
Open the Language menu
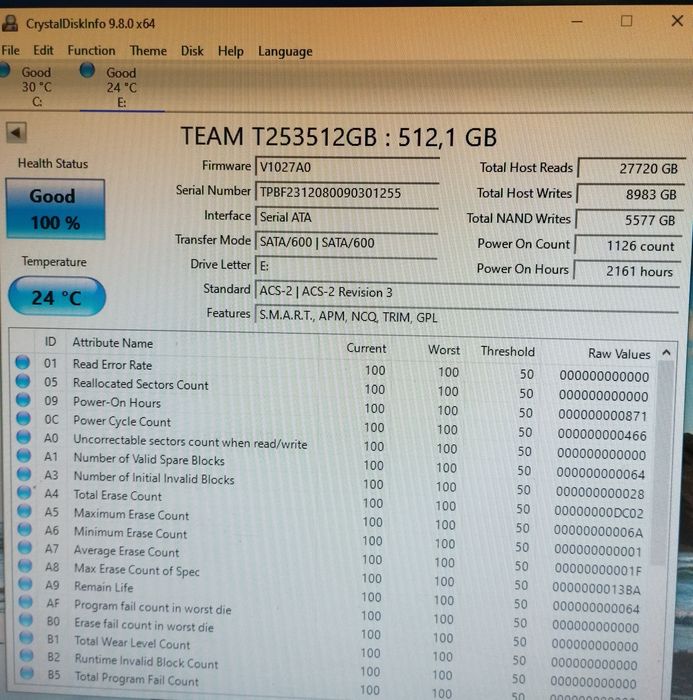(x=285, y=52)
